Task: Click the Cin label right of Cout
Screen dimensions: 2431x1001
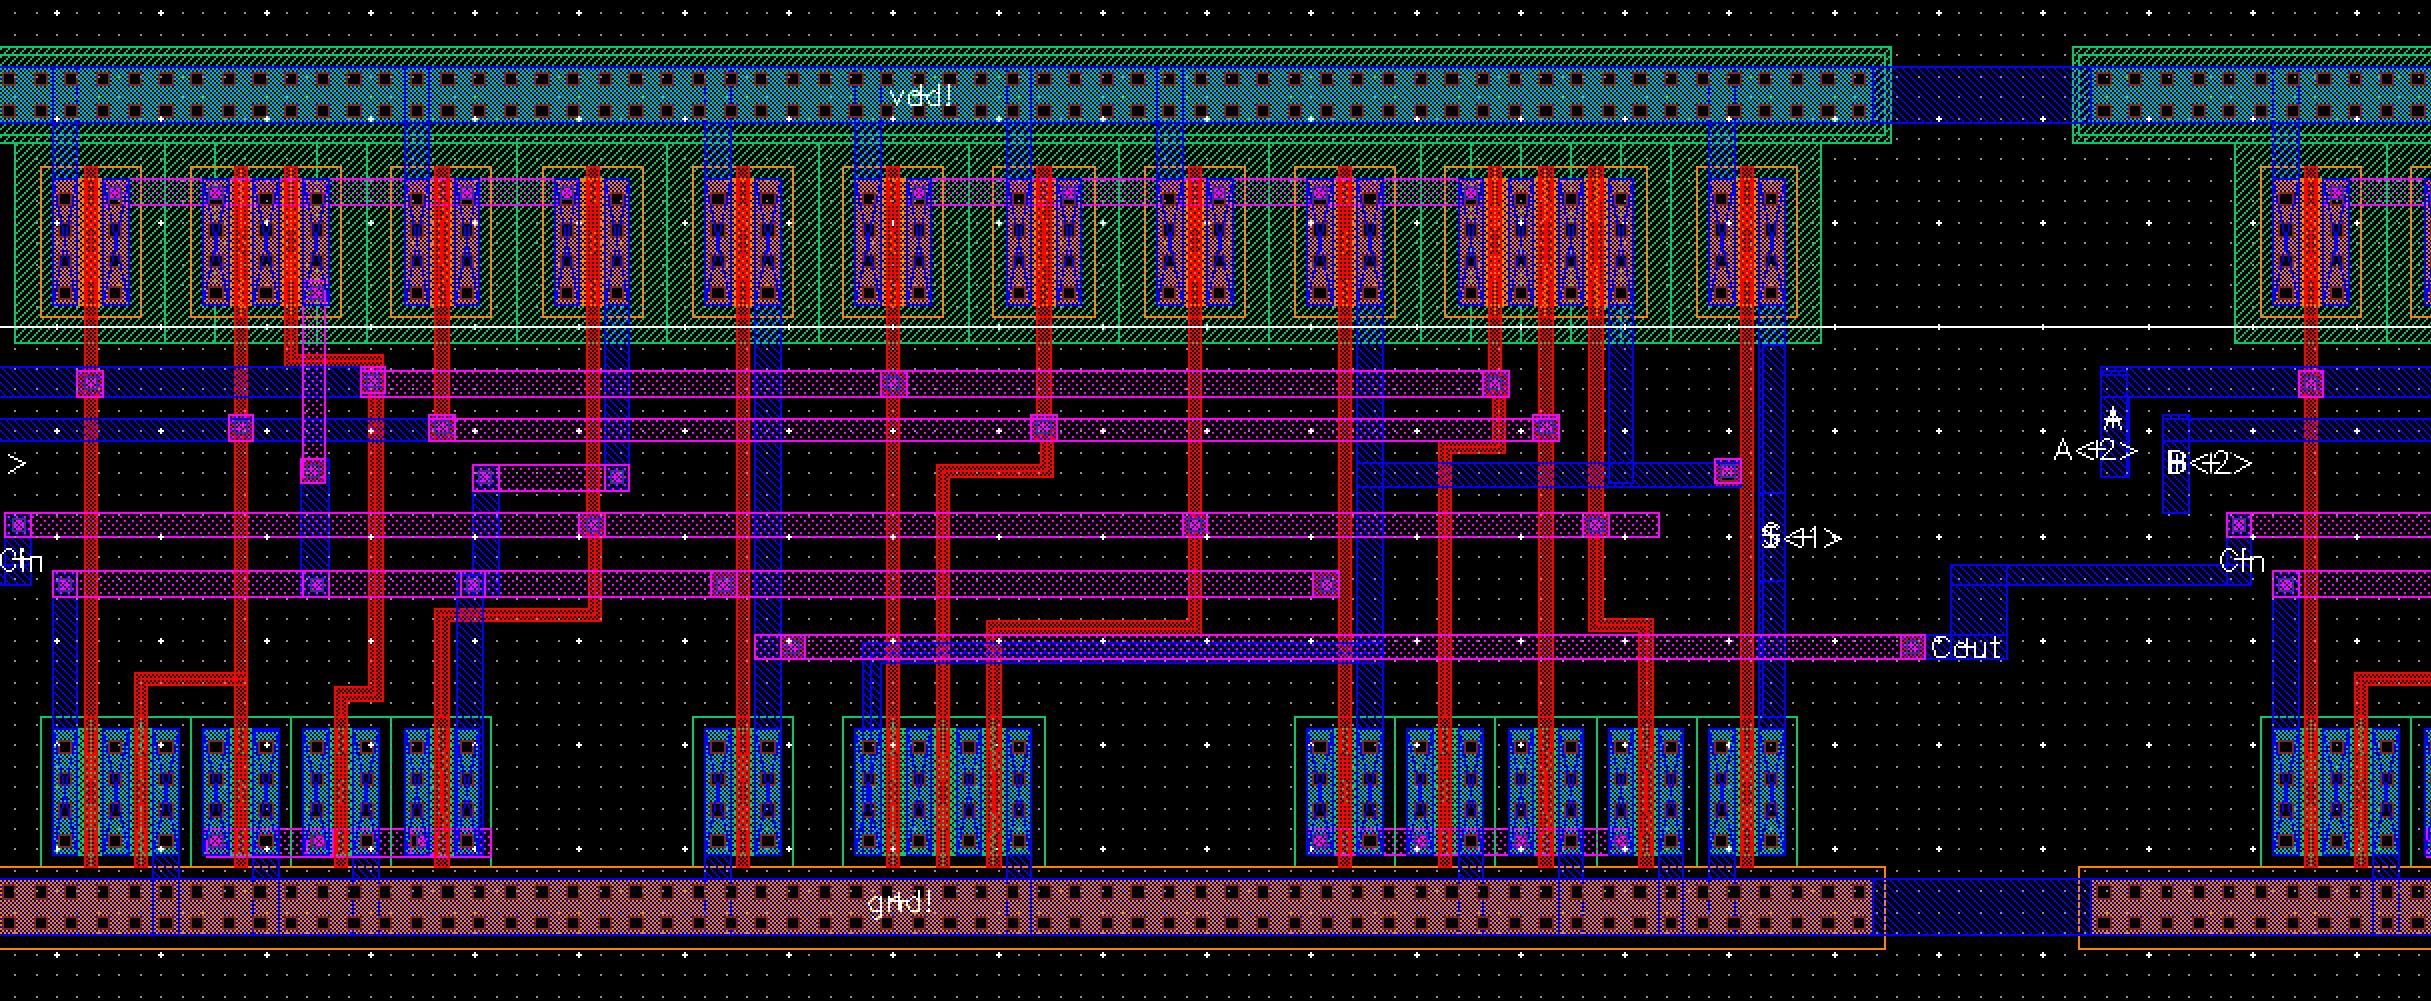Action: pos(2241,561)
